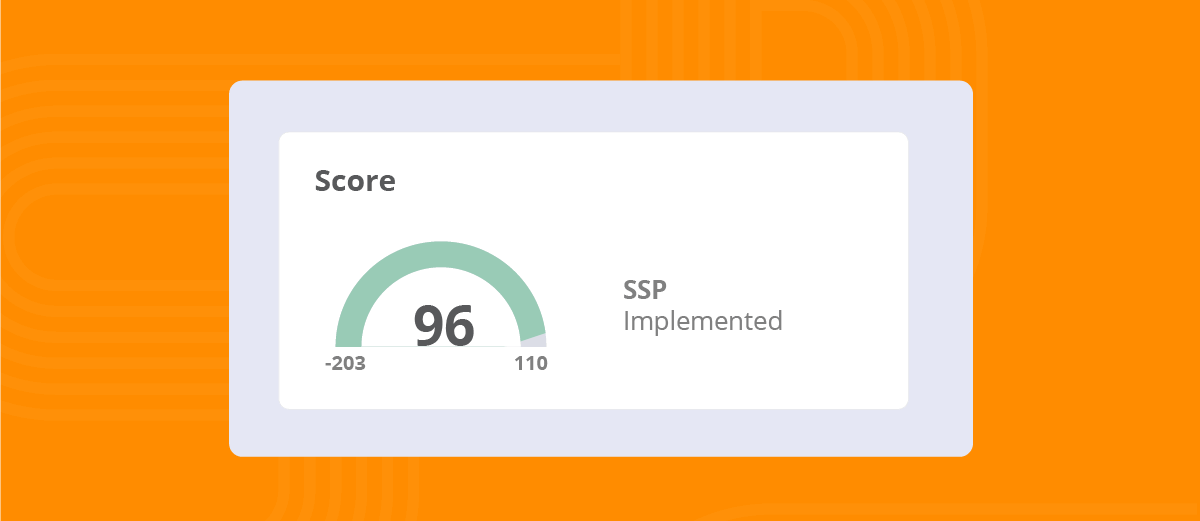
Task: Click the "Score" card heading
Action: point(355,181)
